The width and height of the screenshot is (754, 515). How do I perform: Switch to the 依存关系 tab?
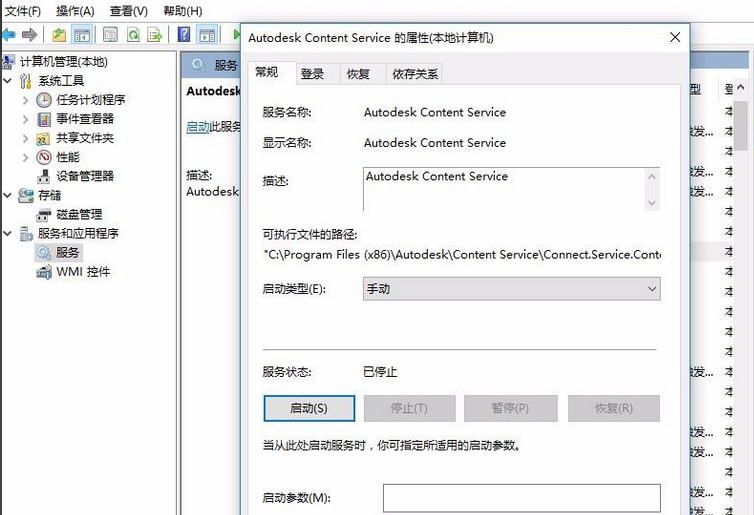[415, 74]
